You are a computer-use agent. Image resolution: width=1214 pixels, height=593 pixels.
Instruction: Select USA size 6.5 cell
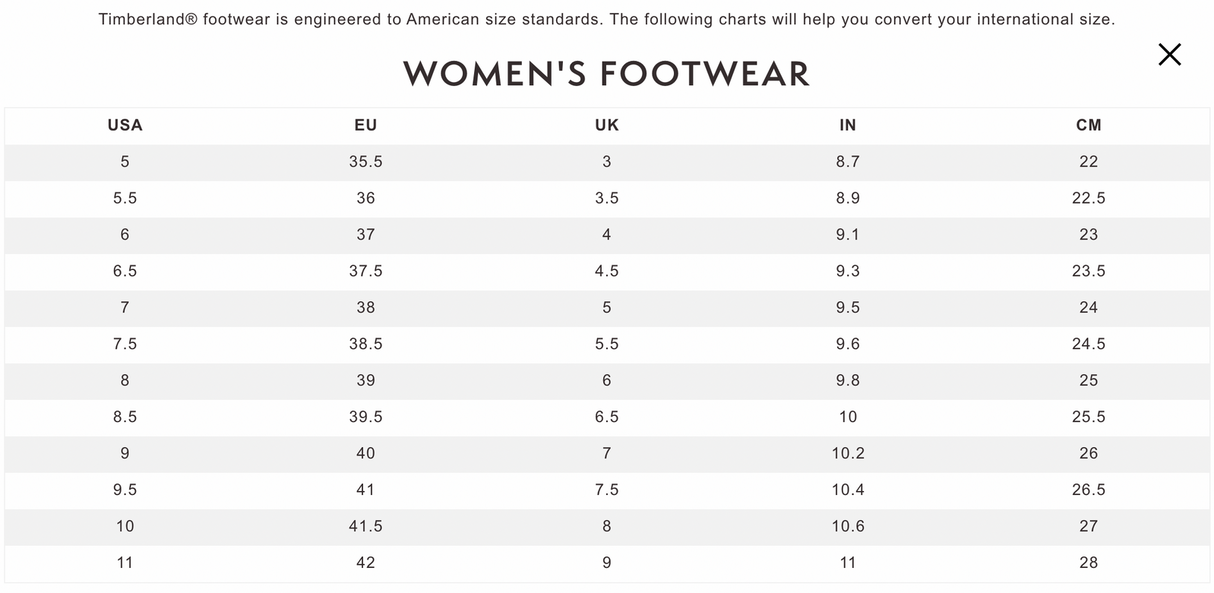(125, 271)
